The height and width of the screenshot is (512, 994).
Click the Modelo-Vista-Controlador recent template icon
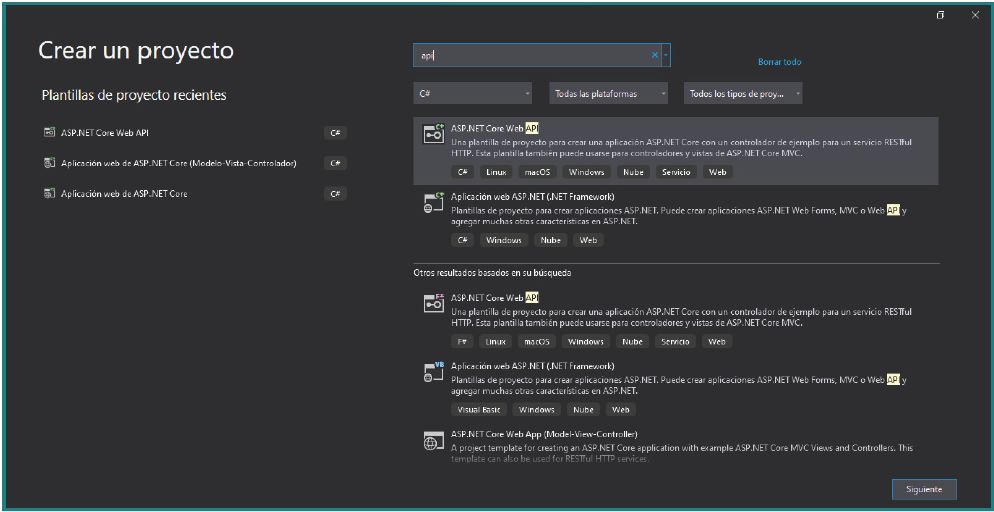(49, 163)
